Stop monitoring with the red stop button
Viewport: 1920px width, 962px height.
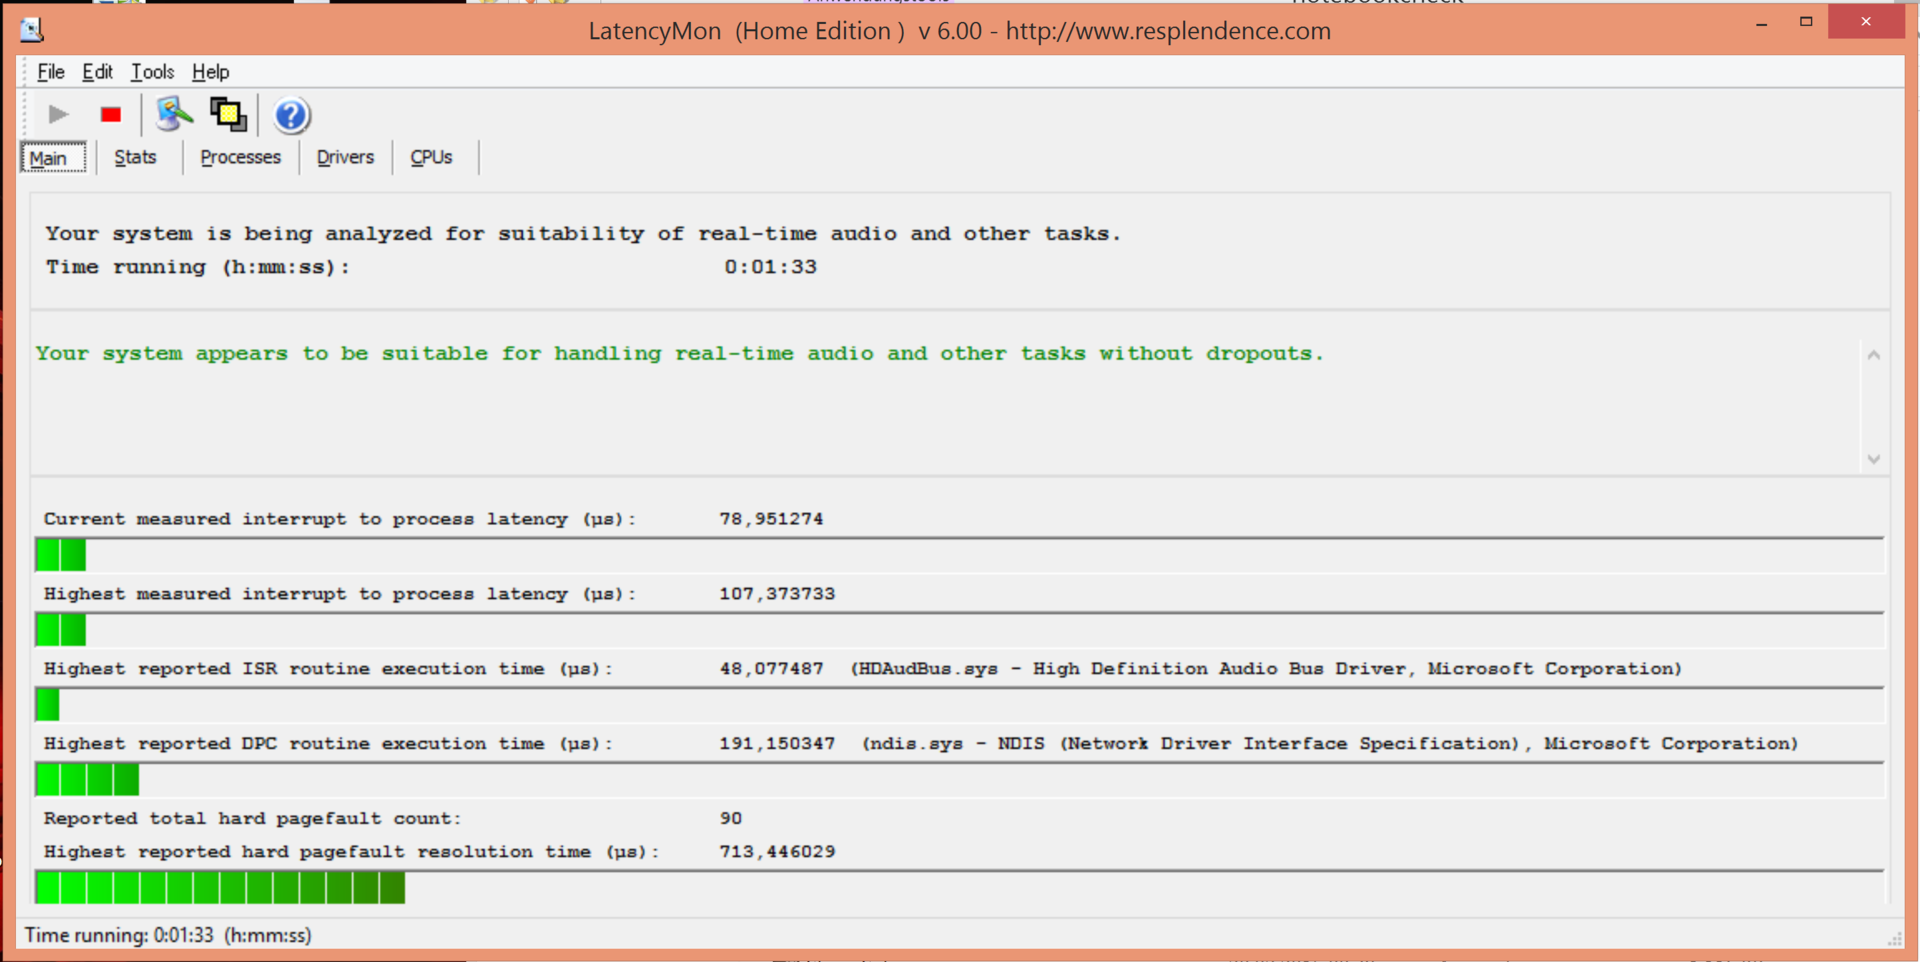pyautogui.click(x=111, y=115)
